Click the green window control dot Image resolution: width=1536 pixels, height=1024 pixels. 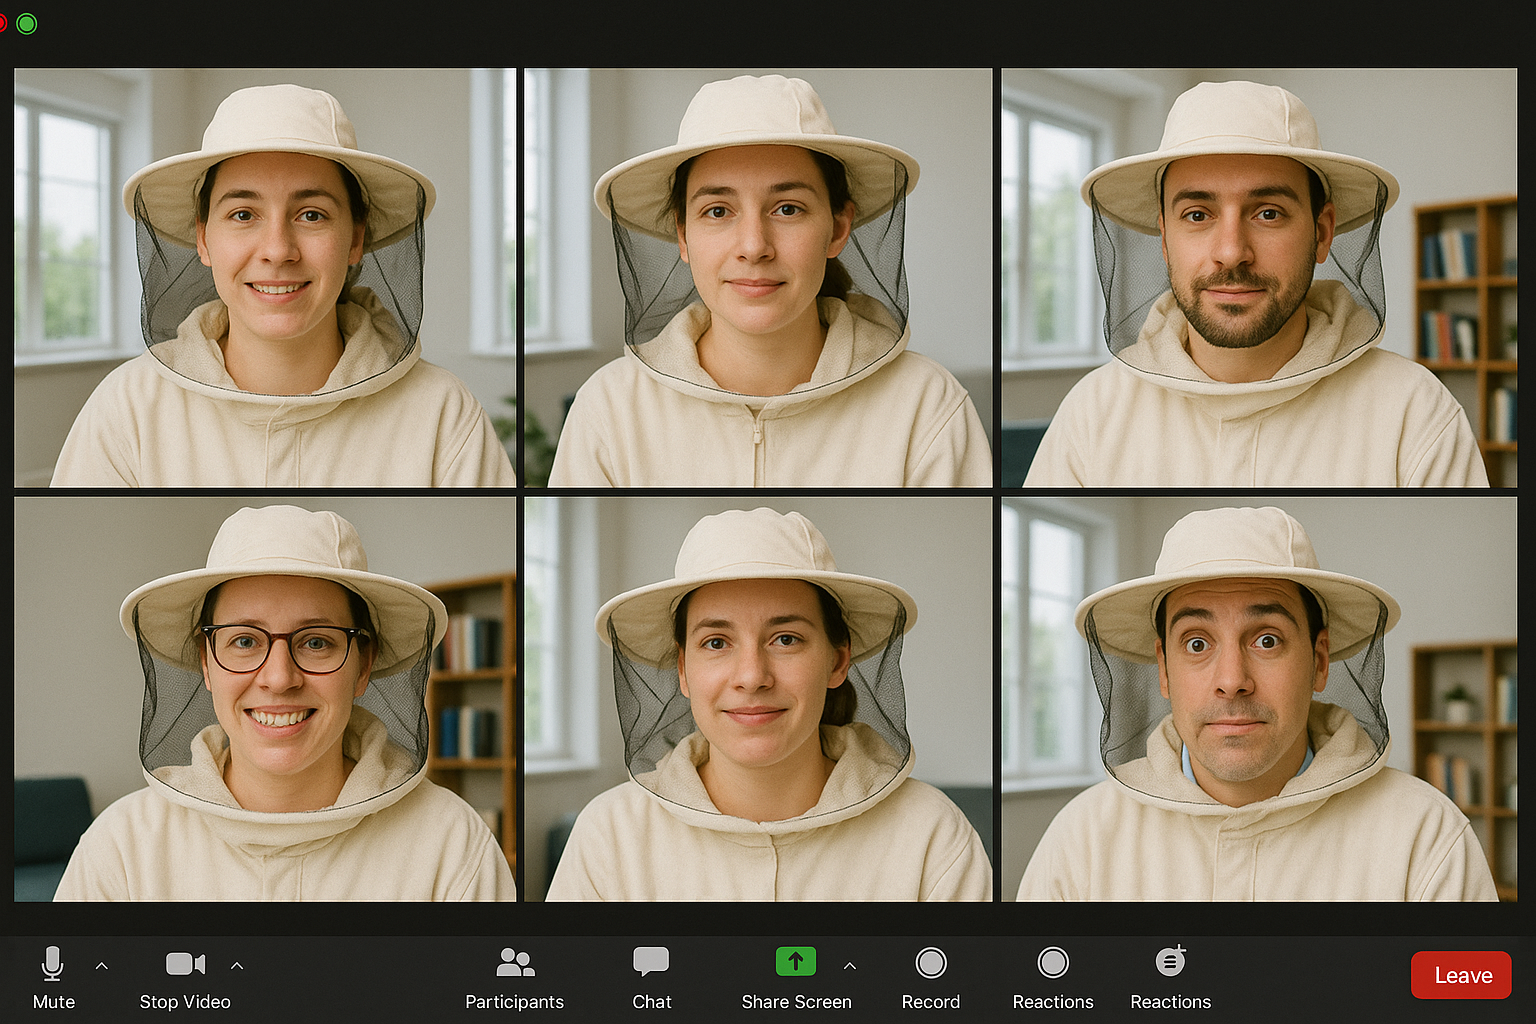coord(27,24)
